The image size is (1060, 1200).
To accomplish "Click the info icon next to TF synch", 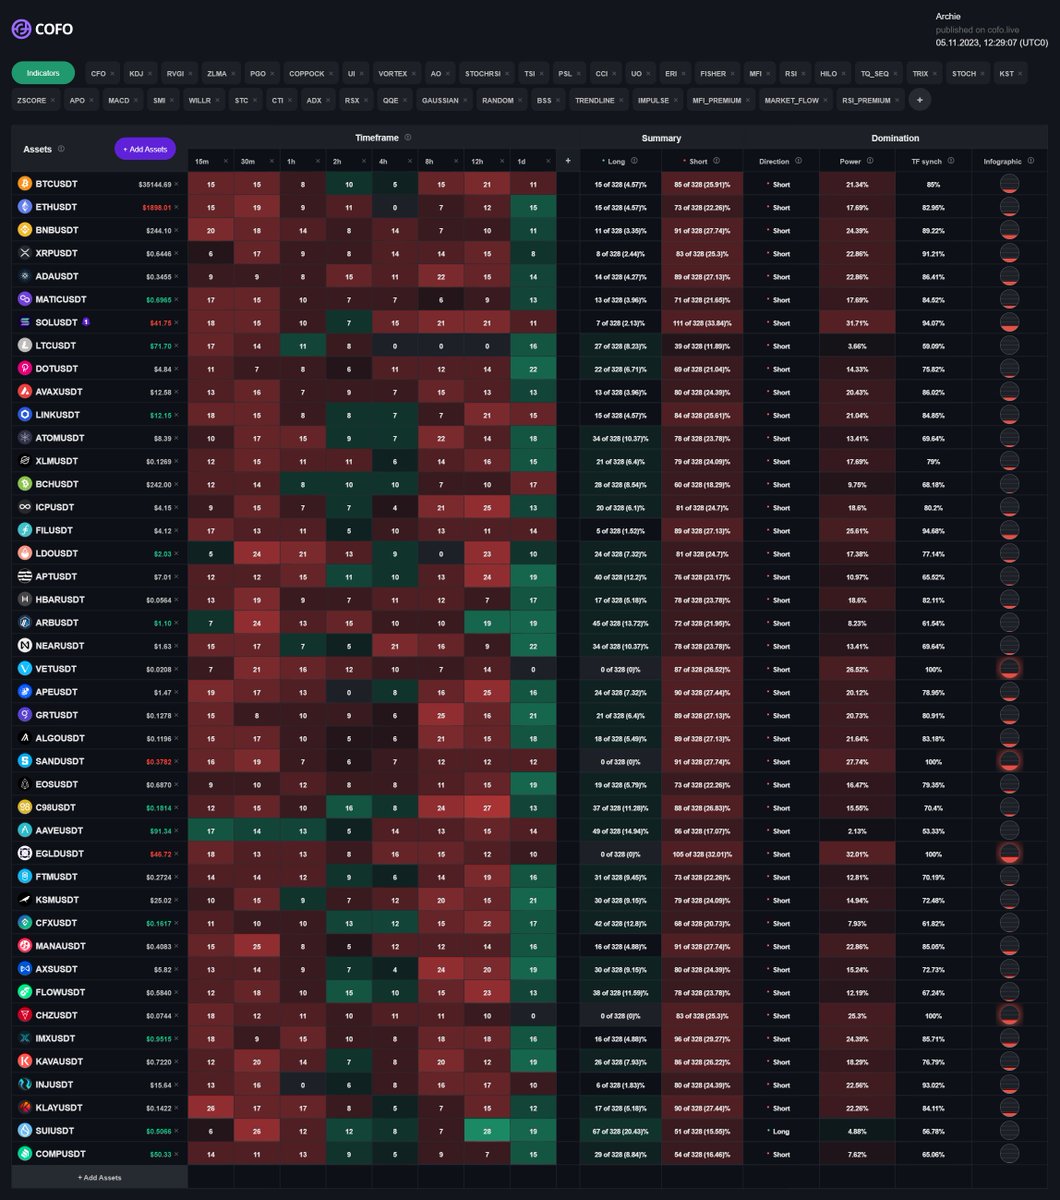I will tap(953, 161).
